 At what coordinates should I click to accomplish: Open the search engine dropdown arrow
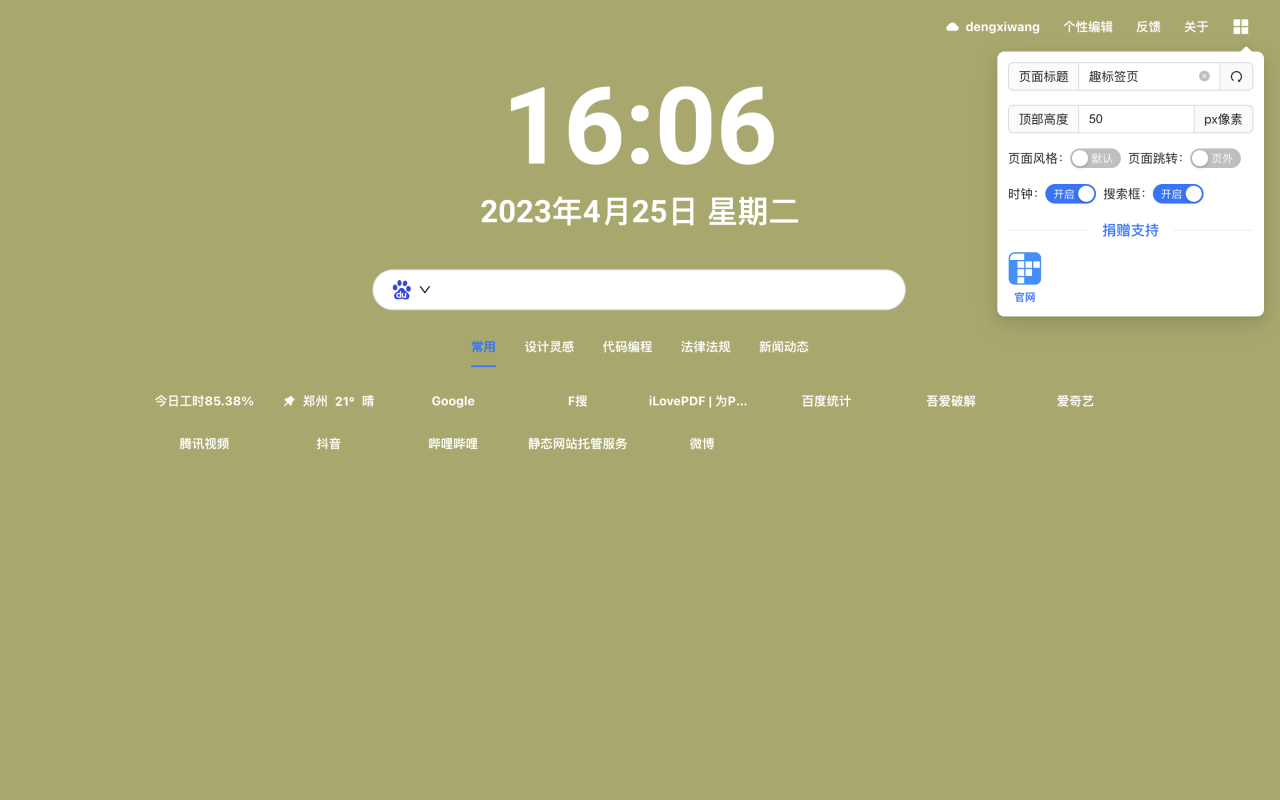pyautogui.click(x=424, y=289)
